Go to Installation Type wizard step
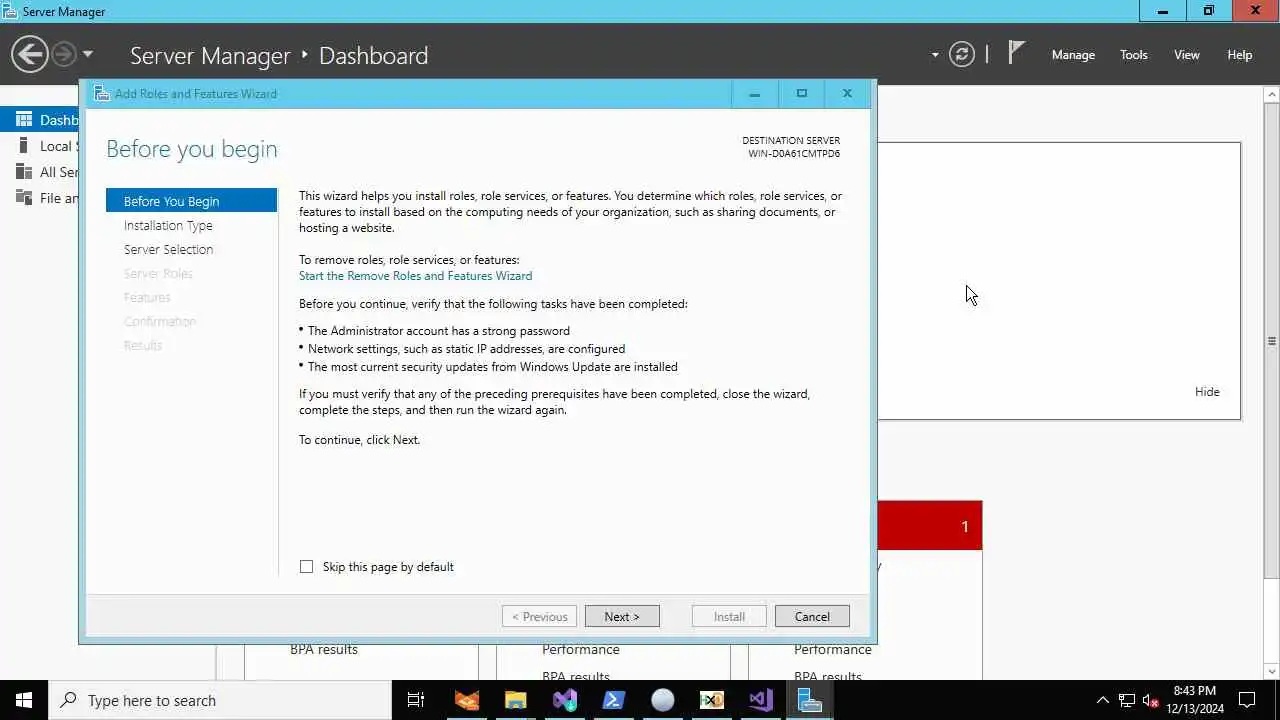1280x720 pixels. 168,225
